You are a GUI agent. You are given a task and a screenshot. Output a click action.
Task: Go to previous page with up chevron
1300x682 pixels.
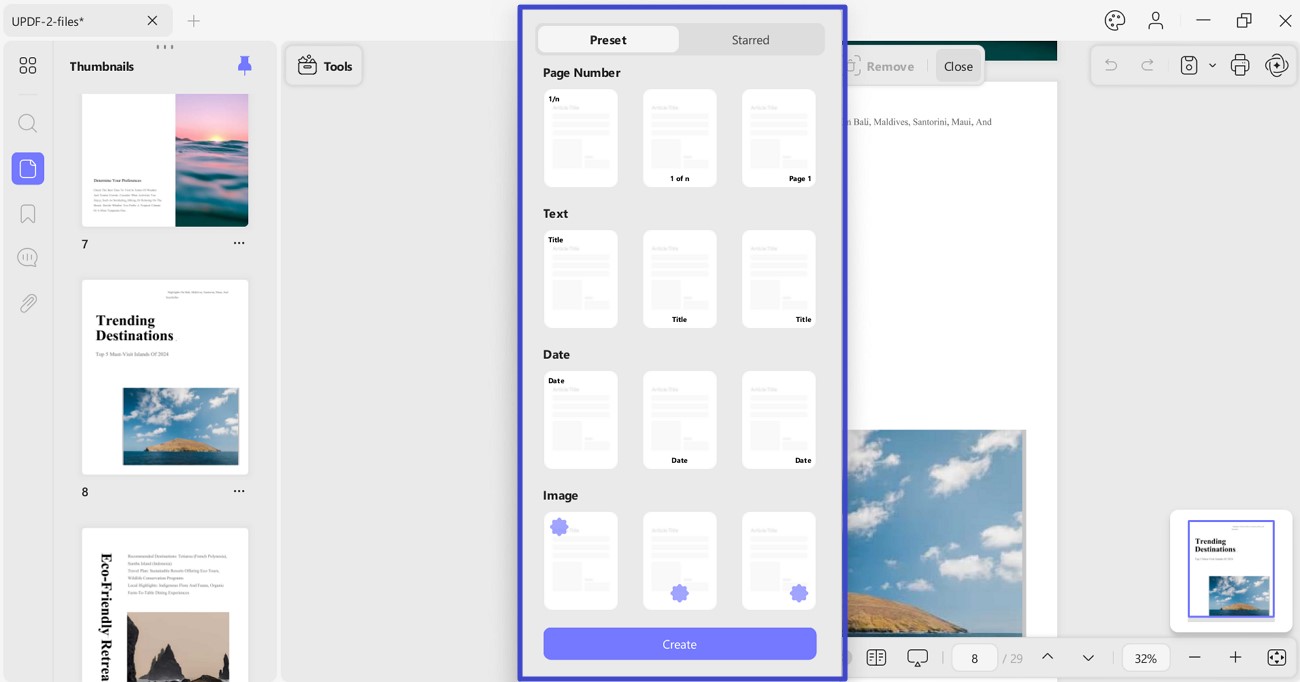tap(1047, 657)
